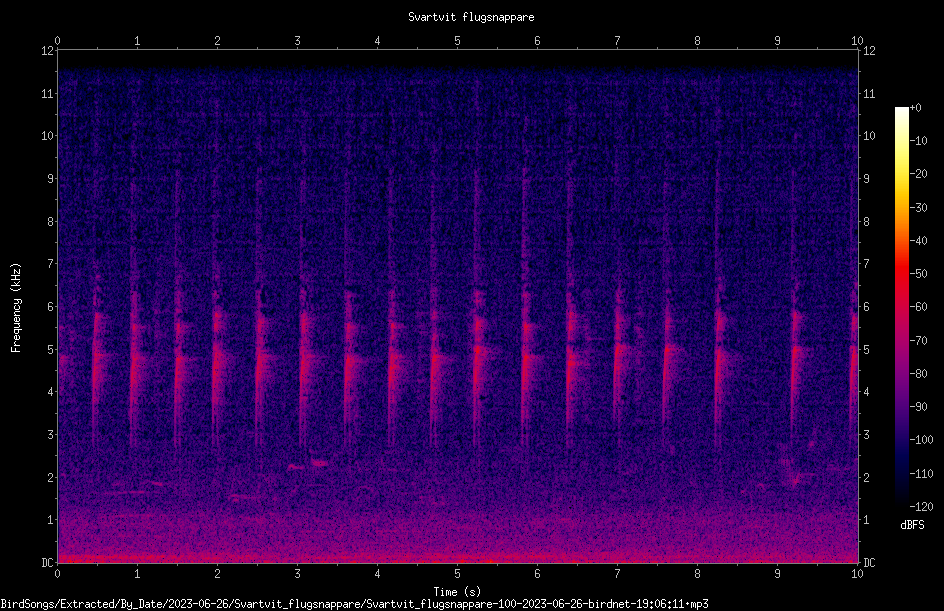Click the title 'Svartvit flugsnappare'
944x611 pixels.
pos(471,17)
